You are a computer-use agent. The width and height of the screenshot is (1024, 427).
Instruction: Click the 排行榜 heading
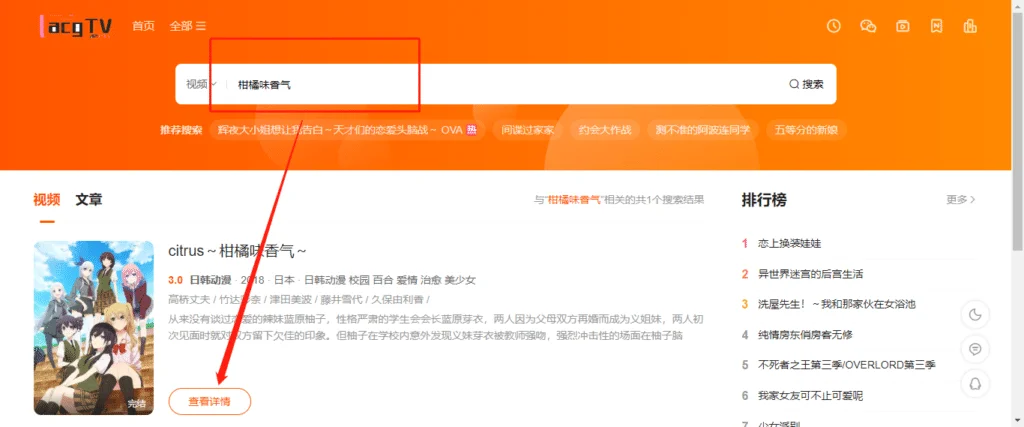pos(764,200)
